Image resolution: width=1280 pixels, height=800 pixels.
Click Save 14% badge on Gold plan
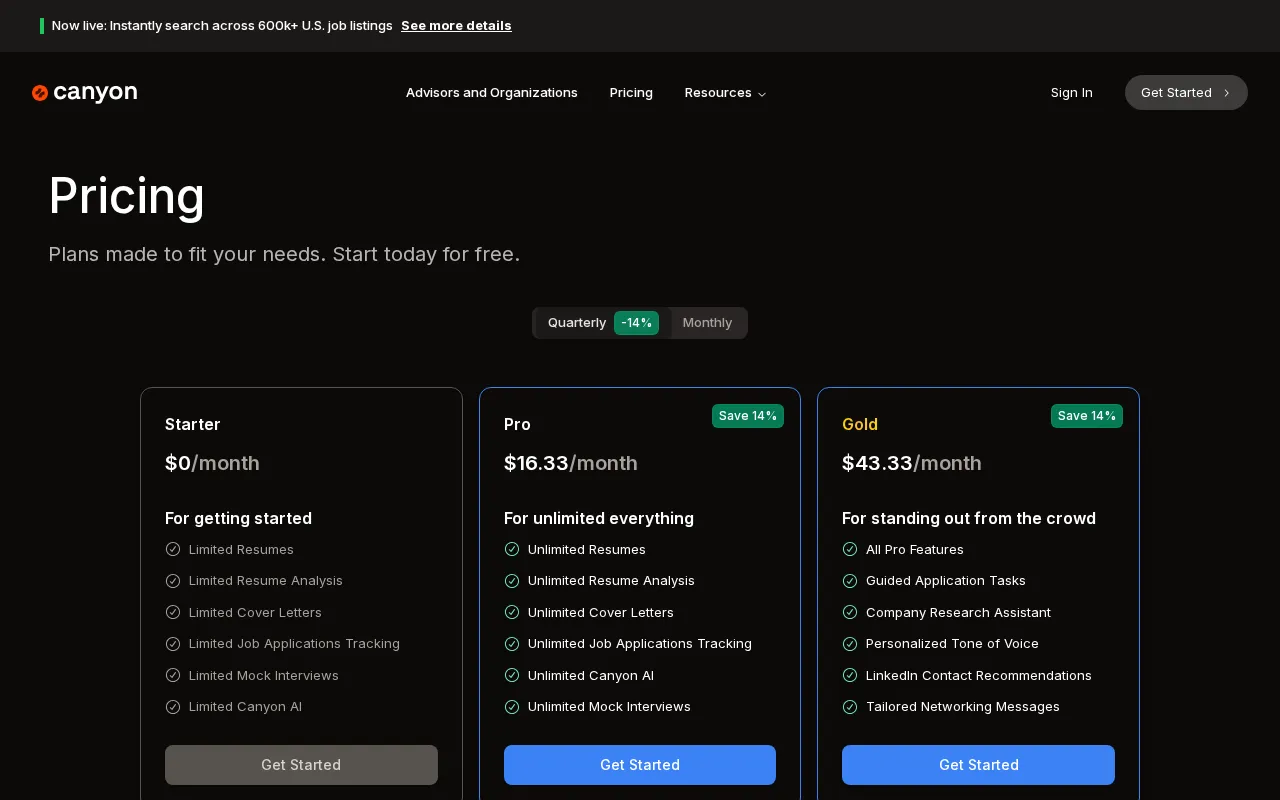click(x=1087, y=416)
